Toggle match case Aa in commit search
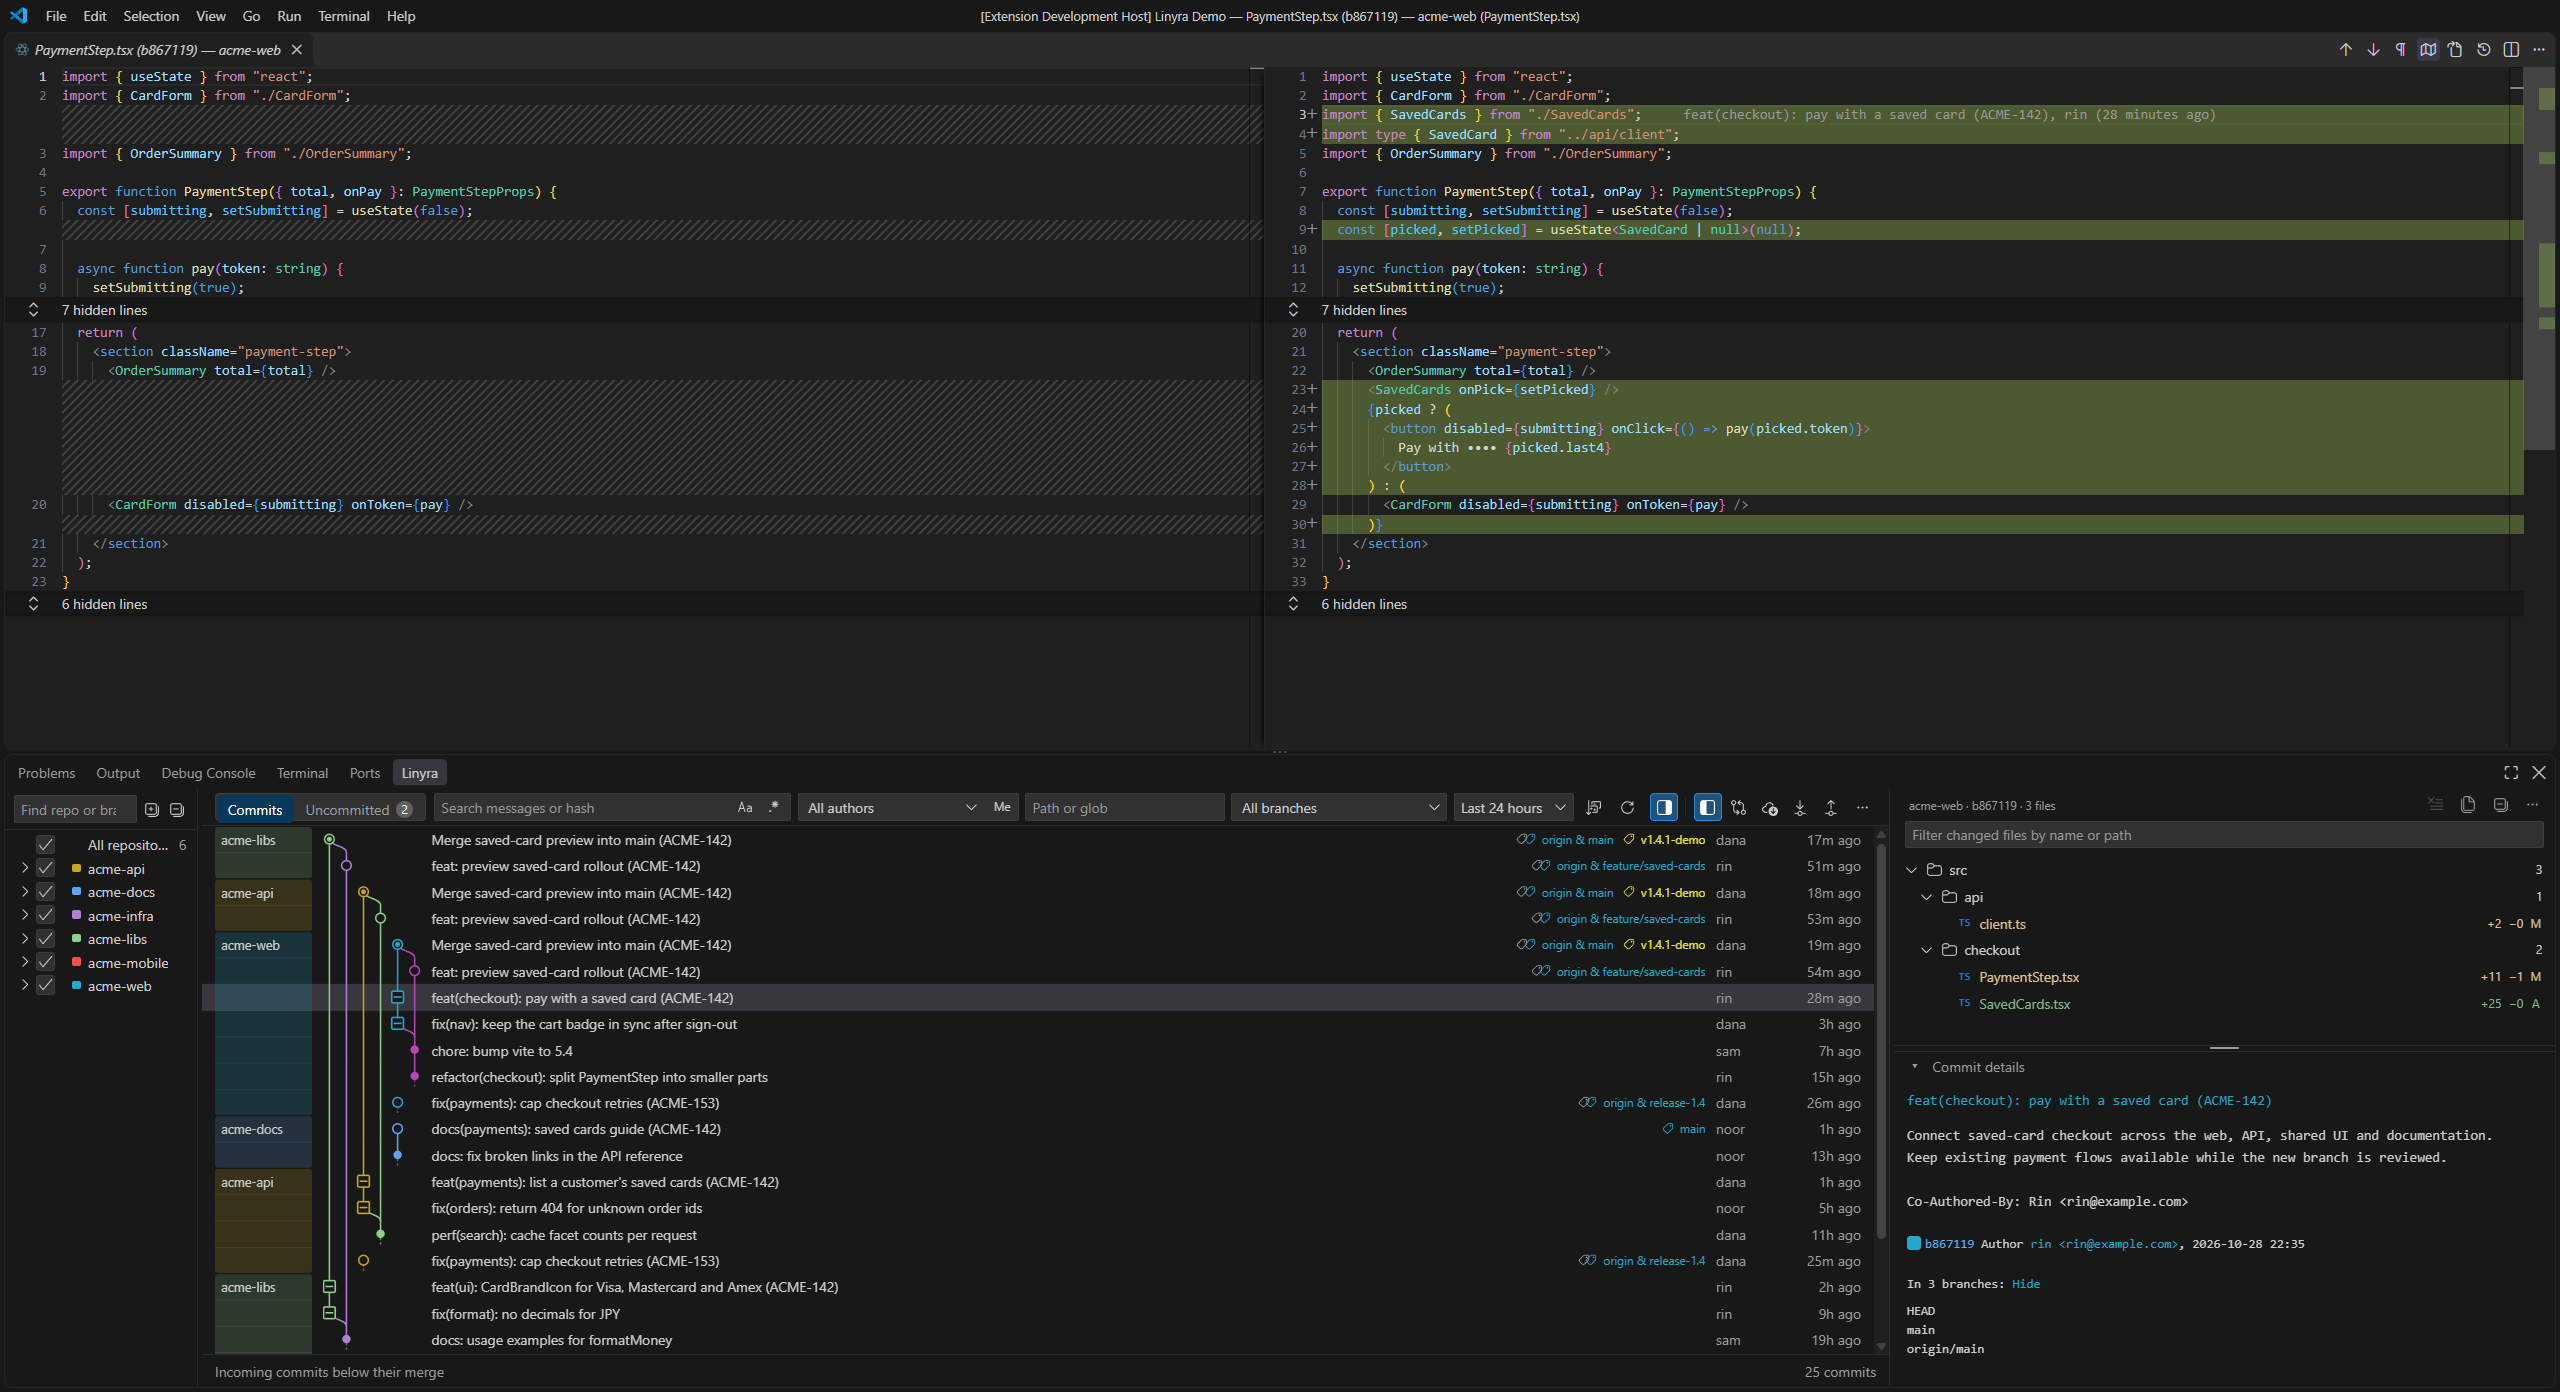The width and height of the screenshot is (2560, 1392). click(745, 808)
